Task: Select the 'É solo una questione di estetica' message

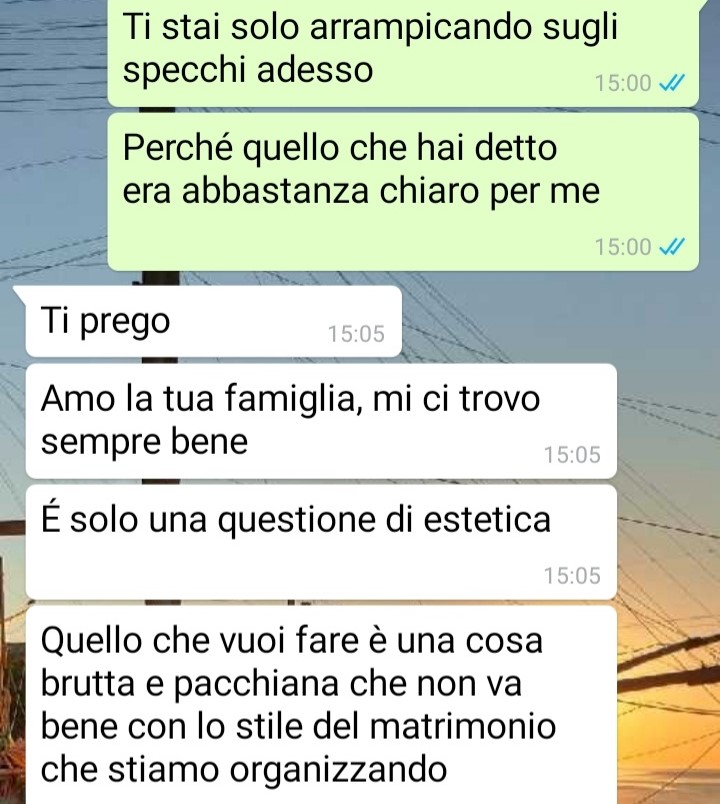Action: pos(321,542)
